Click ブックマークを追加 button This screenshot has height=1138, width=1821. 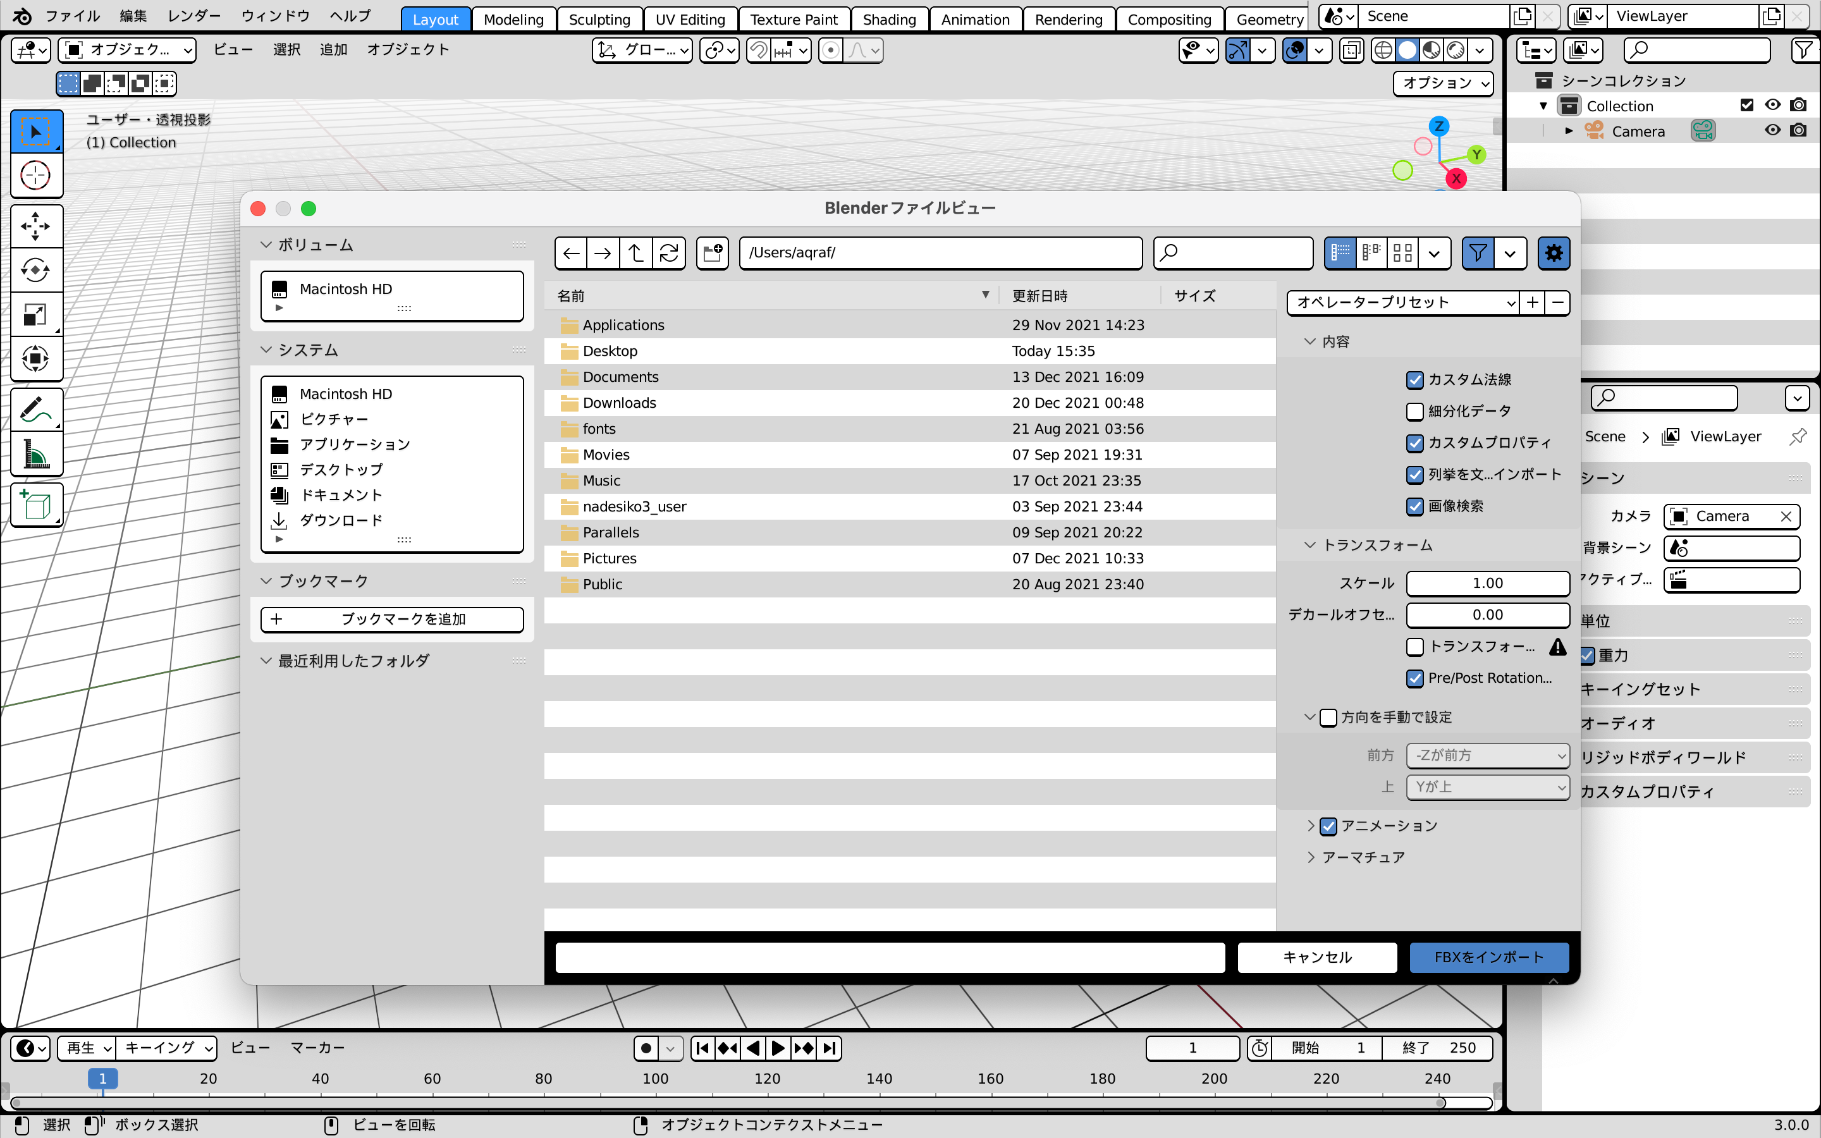click(x=392, y=619)
